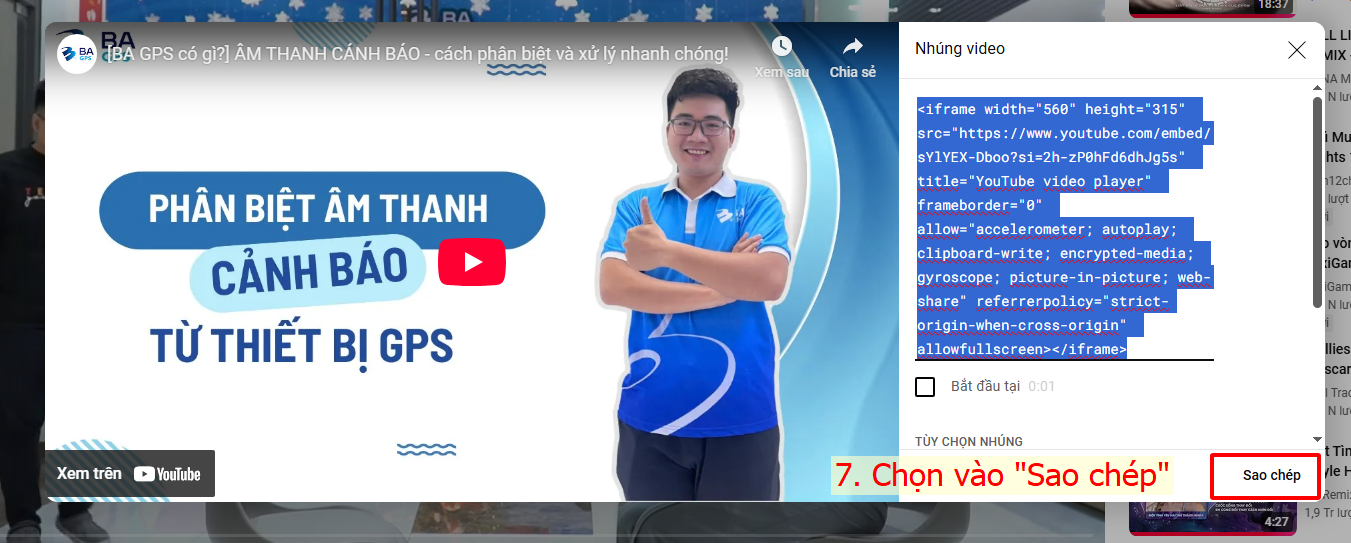The height and width of the screenshot is (543, 1351).
Task: Click the BA GPS channel logo
Action: [77, 54]
